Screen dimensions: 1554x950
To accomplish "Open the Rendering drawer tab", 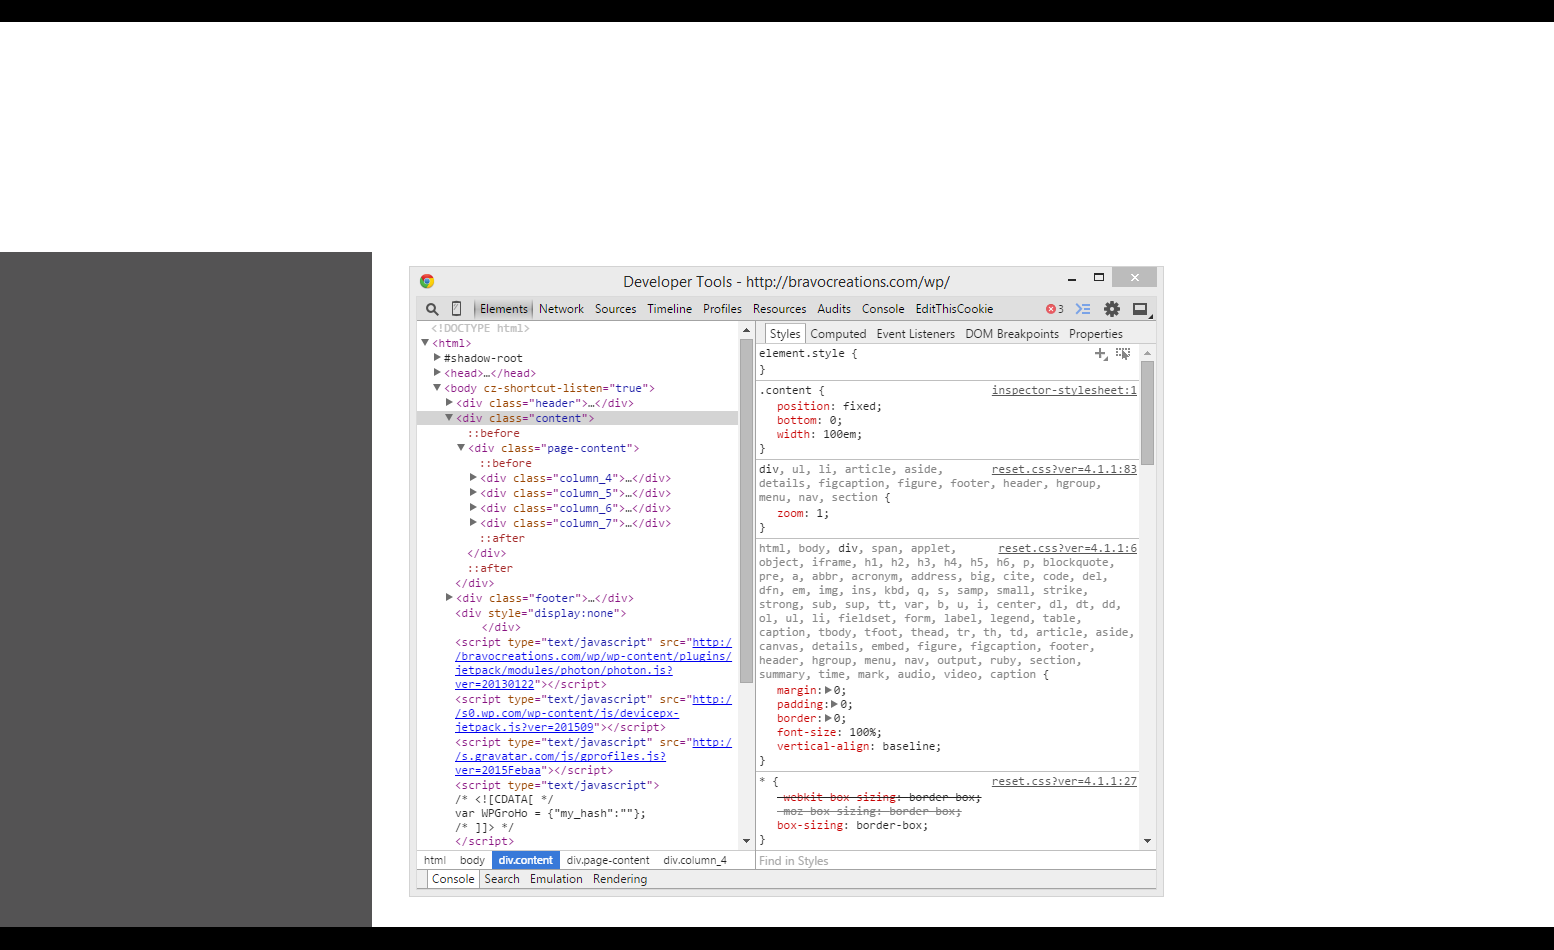I will coord(620,879).
